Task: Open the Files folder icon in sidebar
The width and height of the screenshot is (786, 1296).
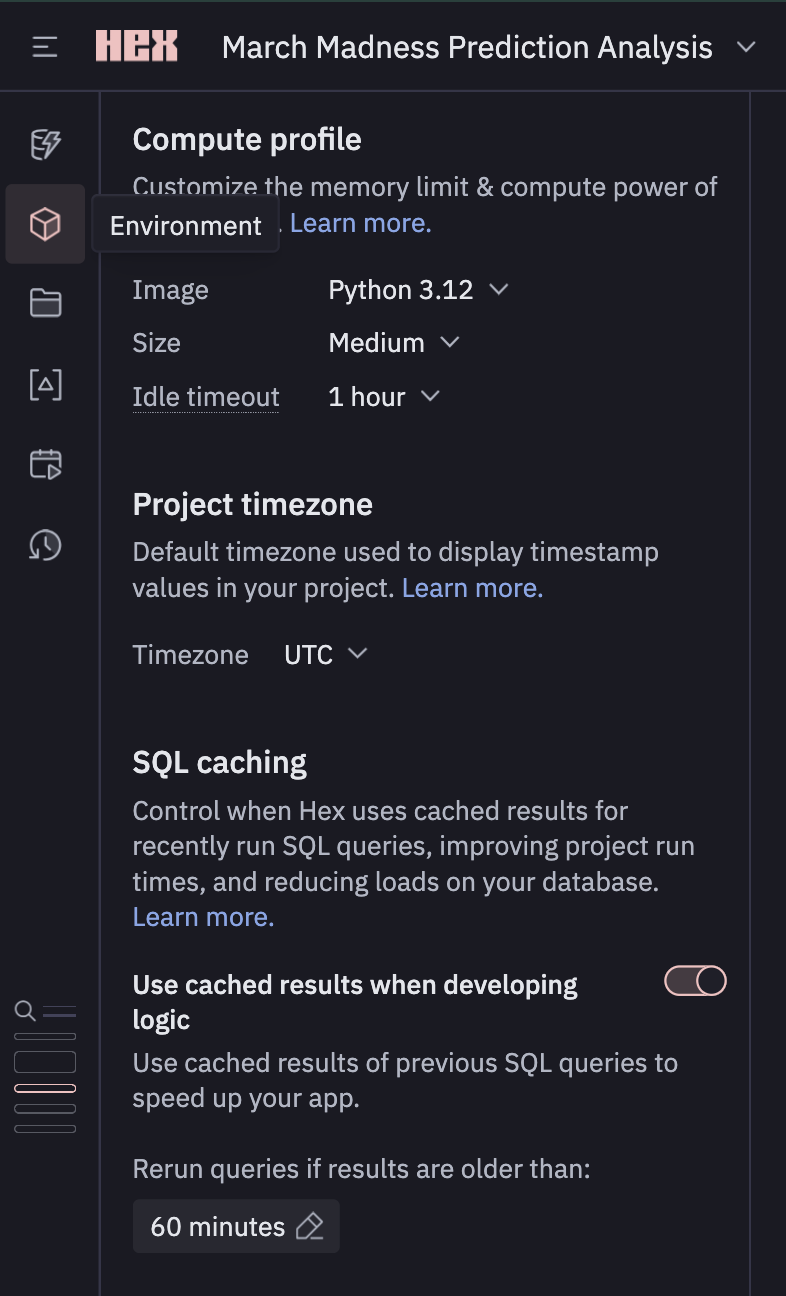Action: 45,303
